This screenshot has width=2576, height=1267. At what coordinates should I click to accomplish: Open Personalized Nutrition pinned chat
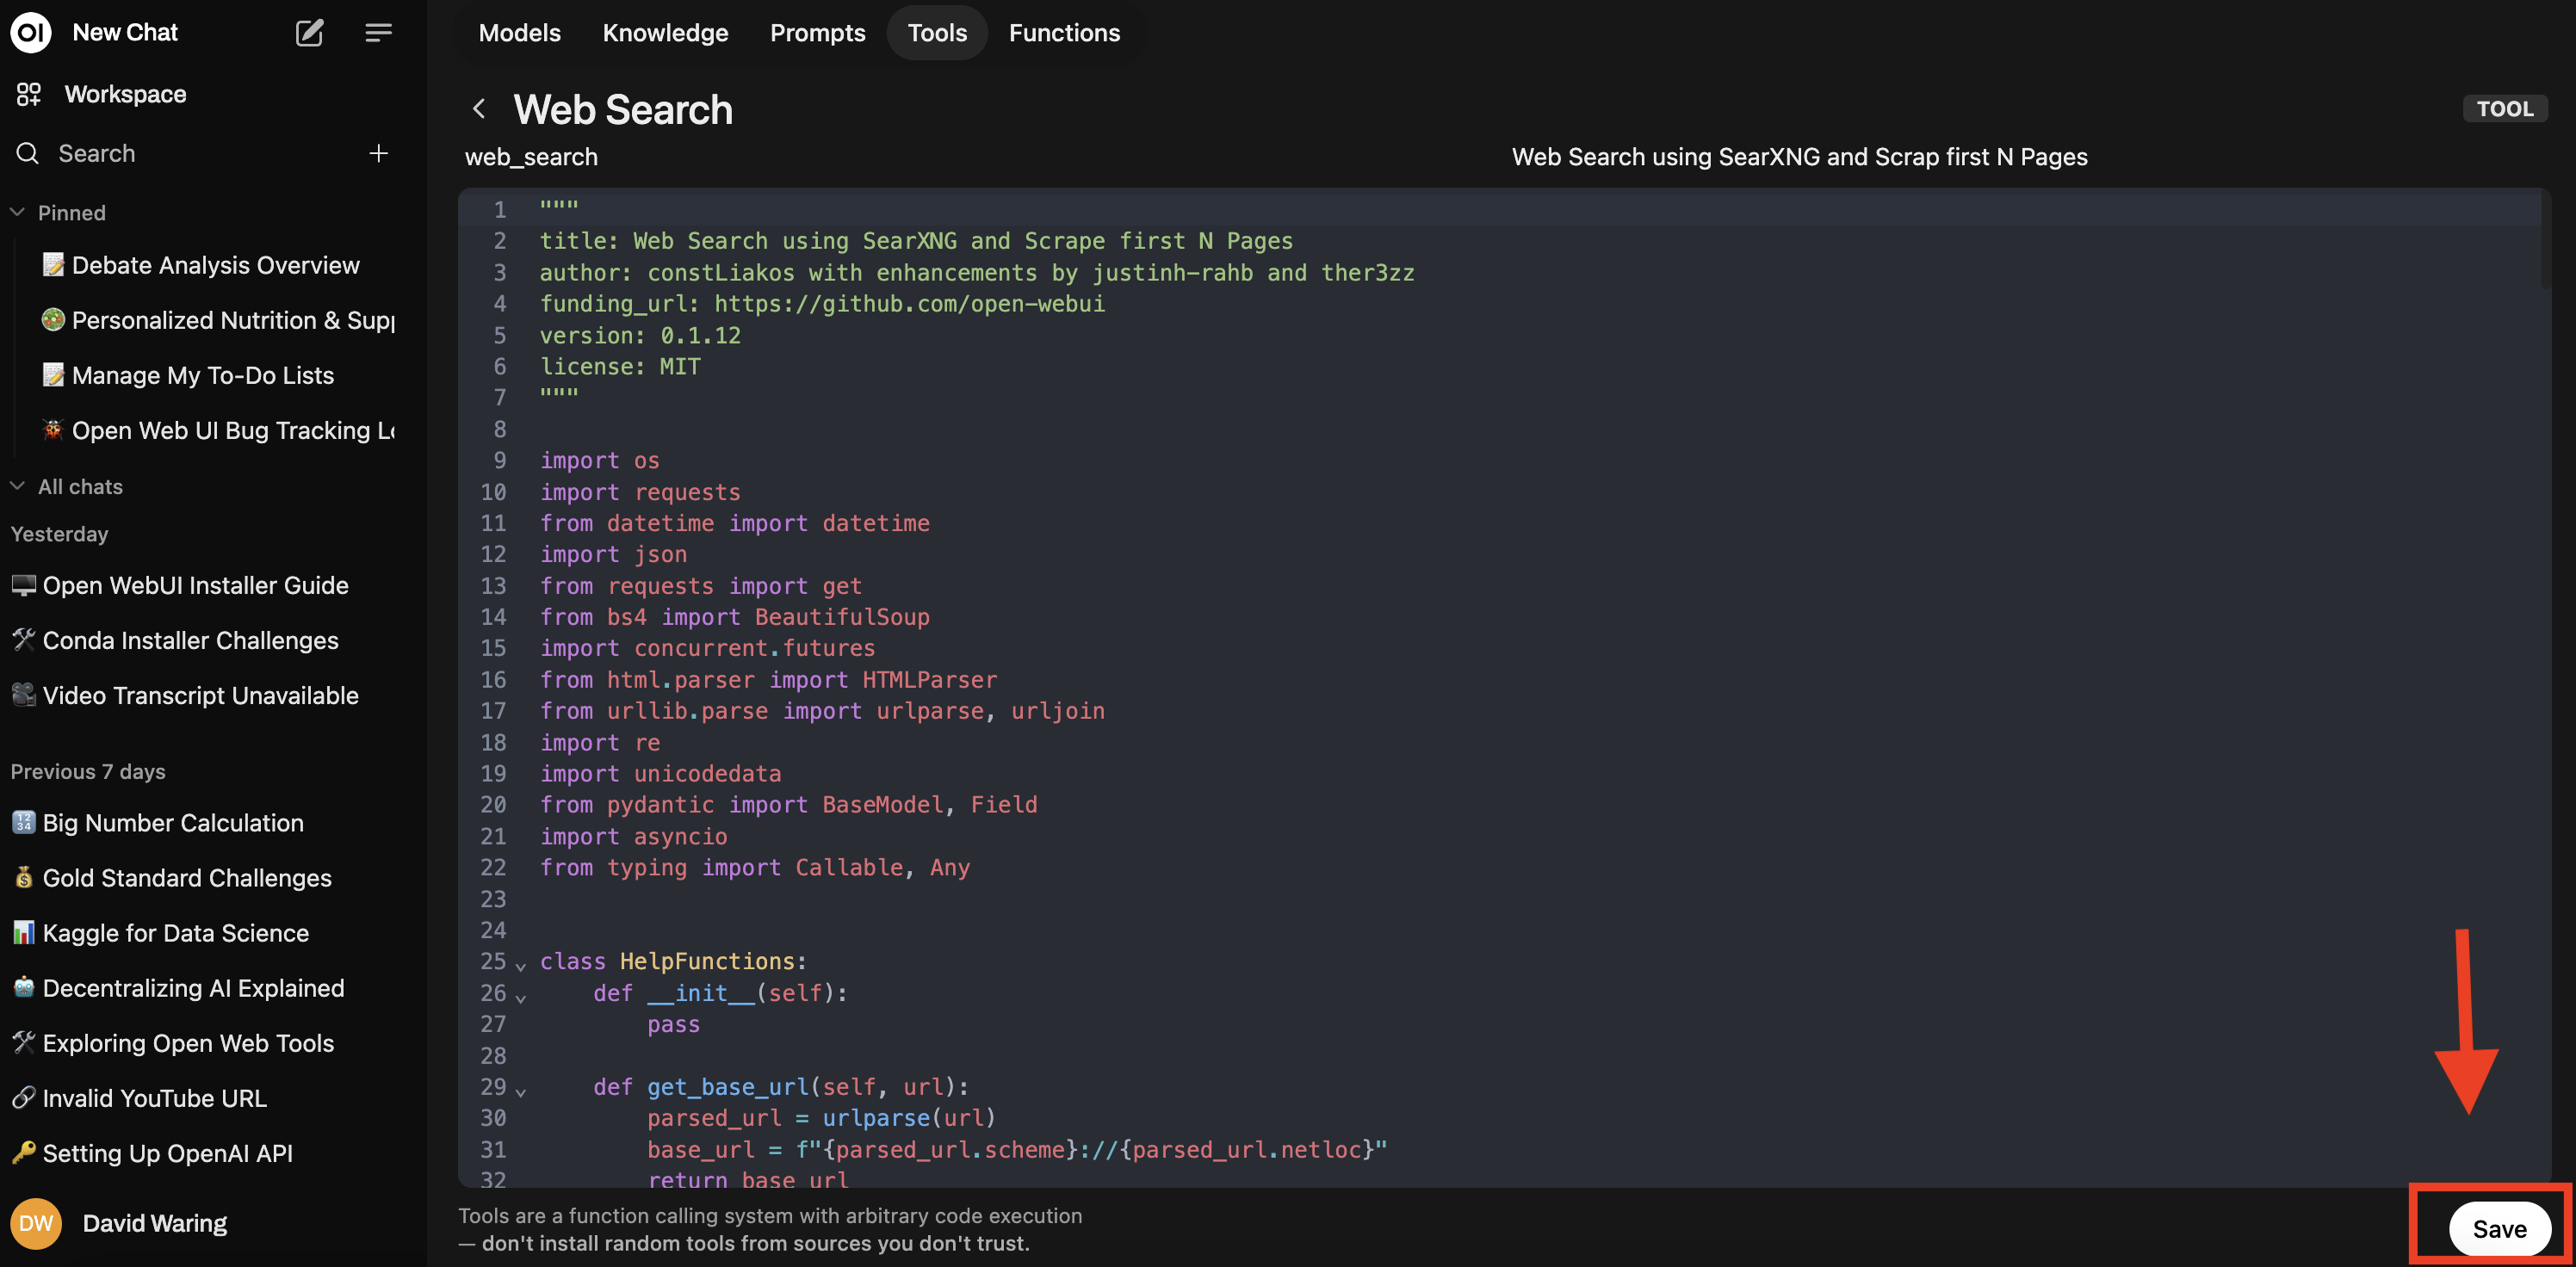point(218,320)
